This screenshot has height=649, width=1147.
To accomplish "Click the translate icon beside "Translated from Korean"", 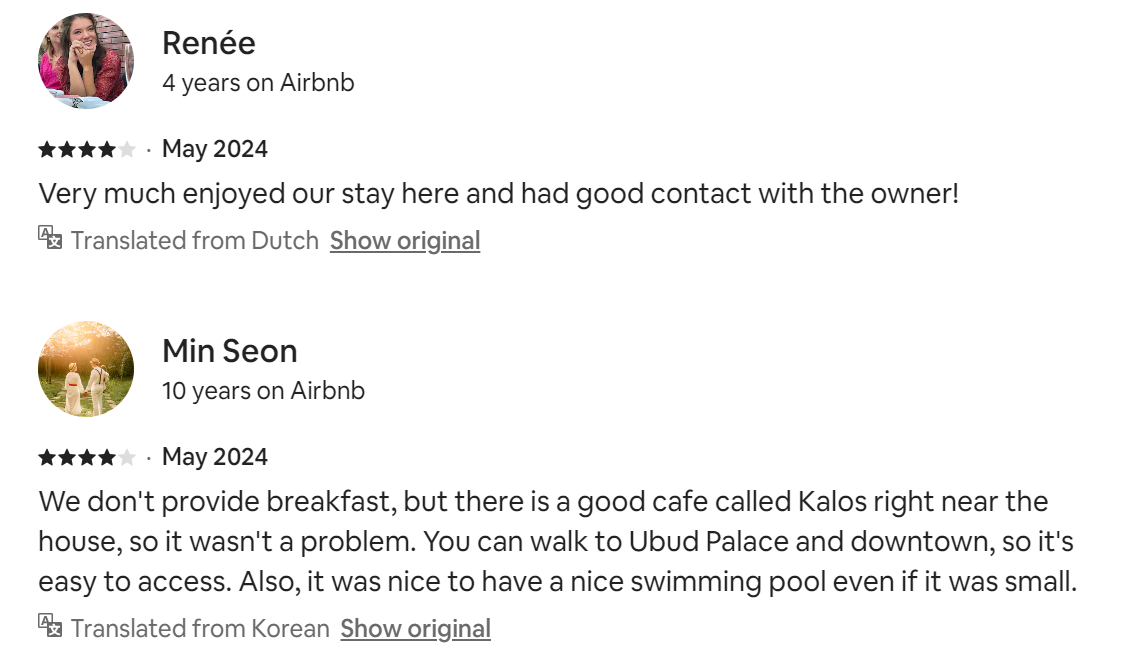I will pyautogui.click(x=50, y=626).
